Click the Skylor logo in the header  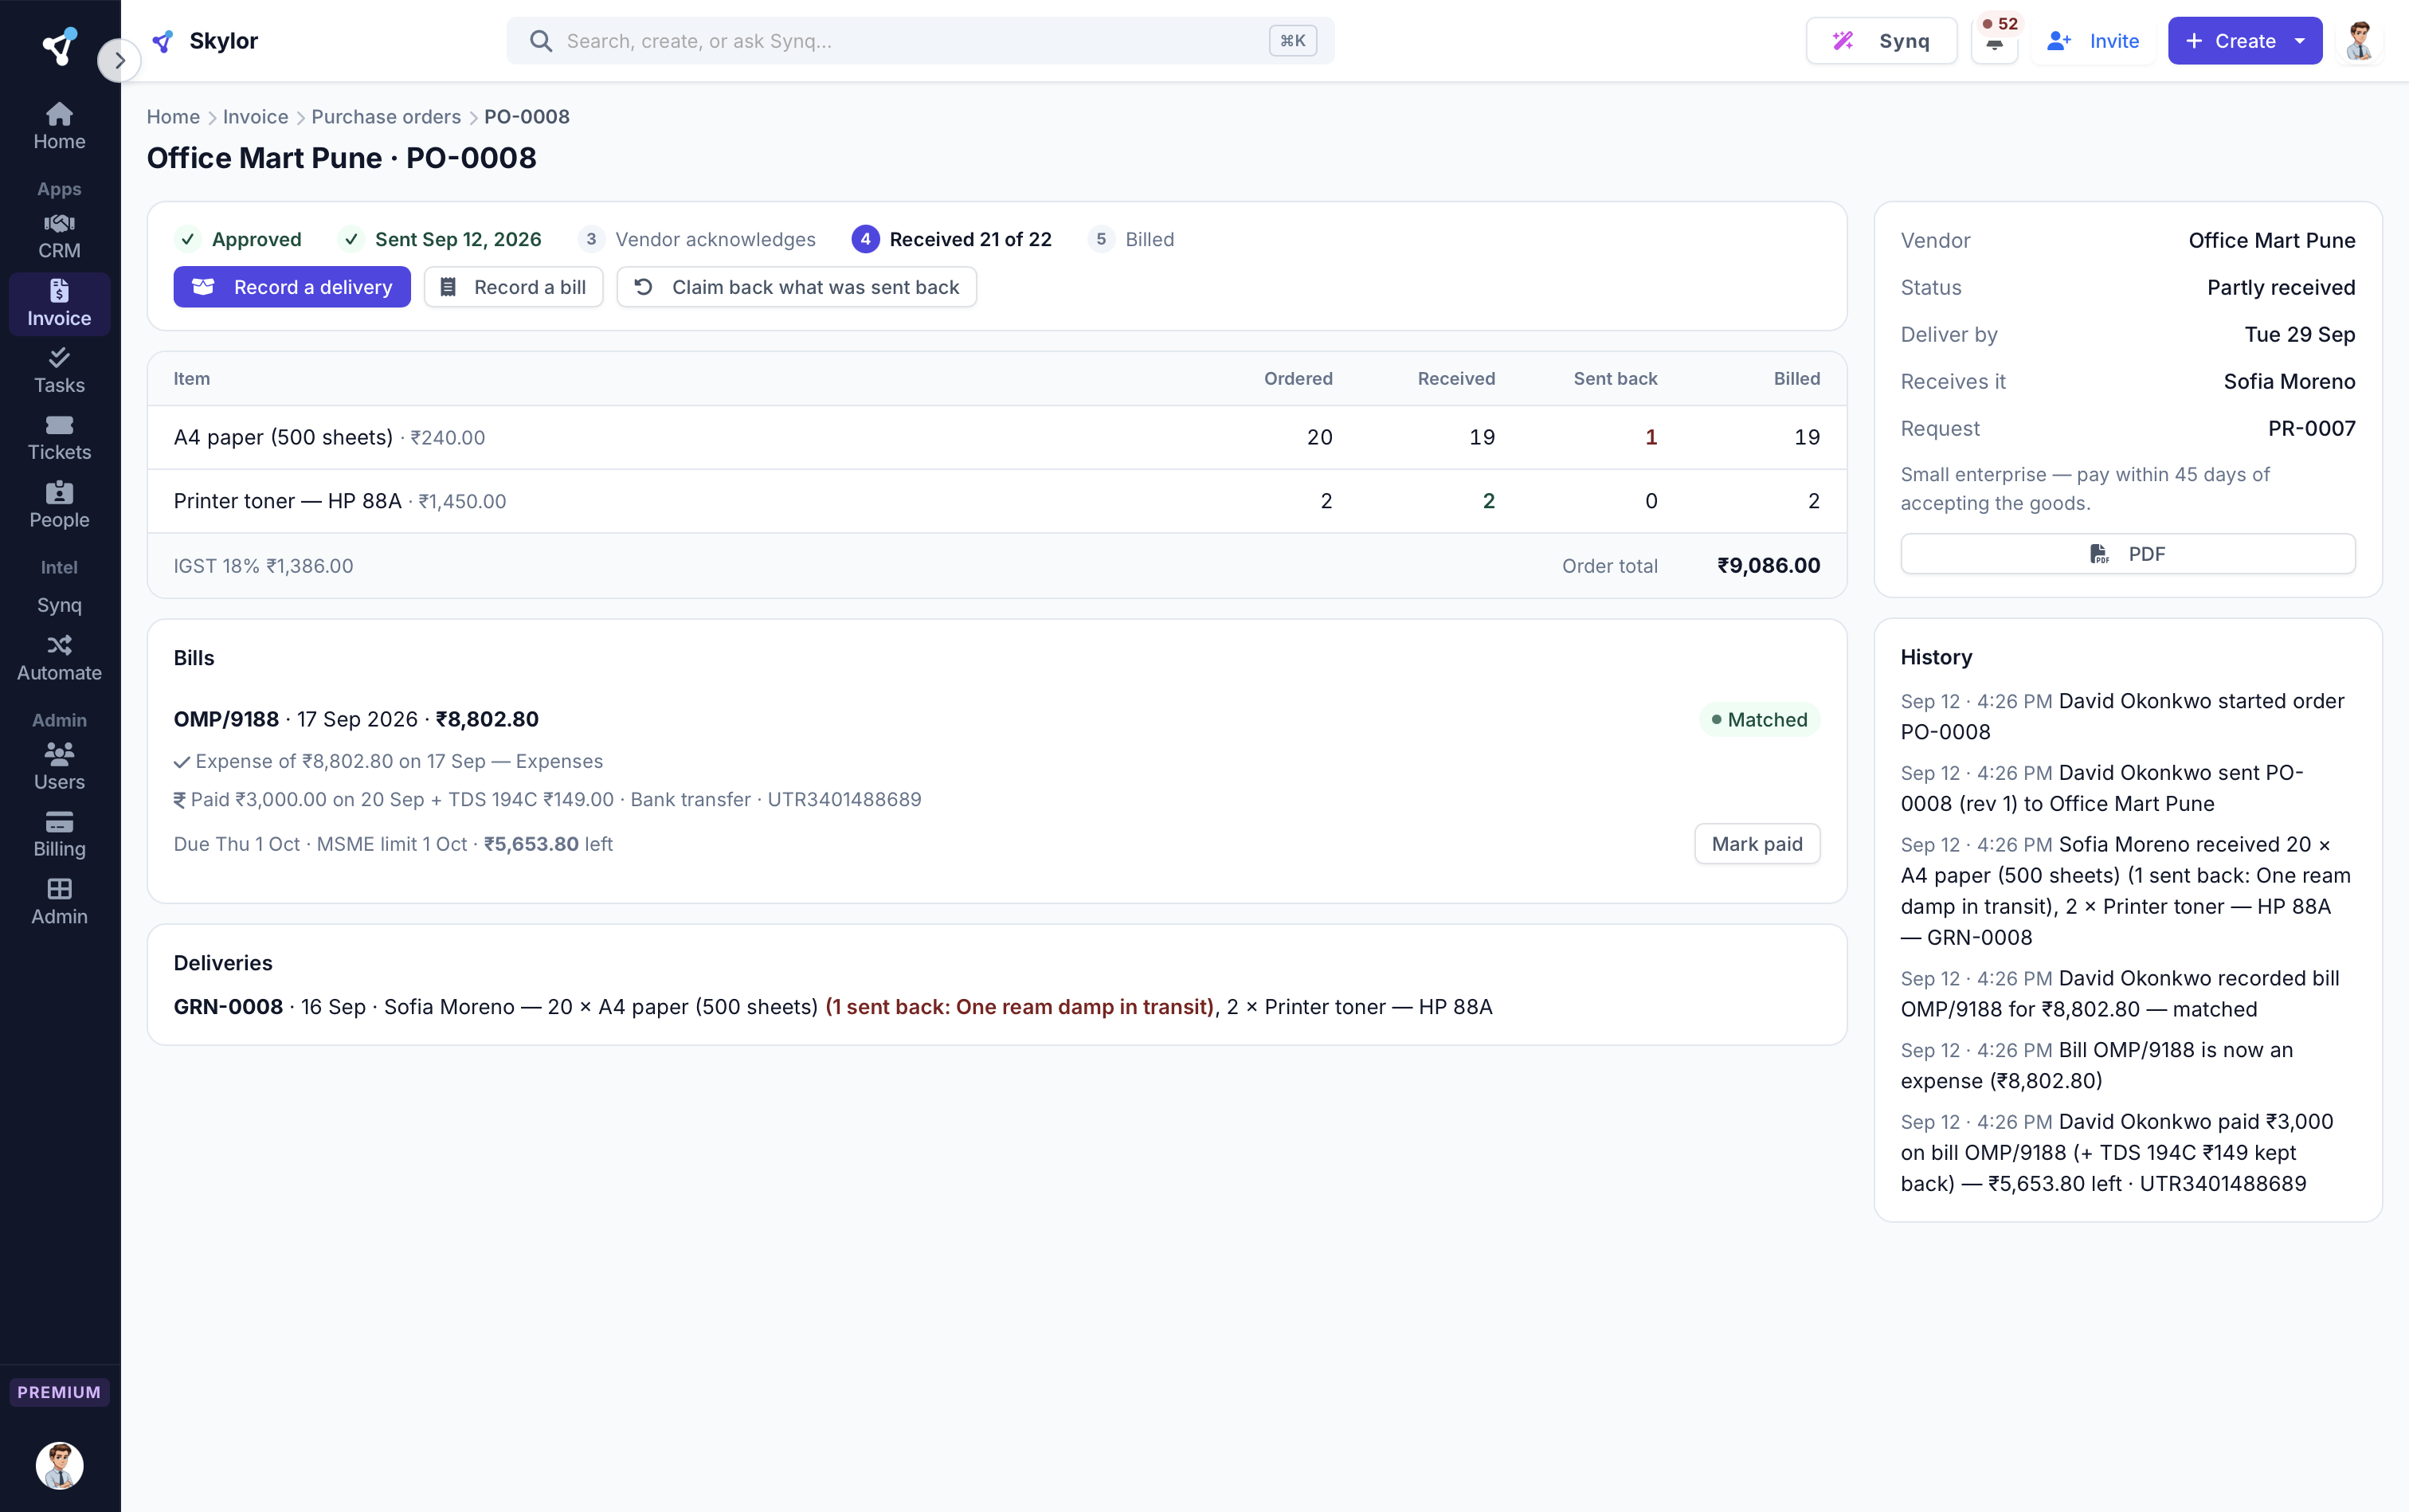coord(205,41)
